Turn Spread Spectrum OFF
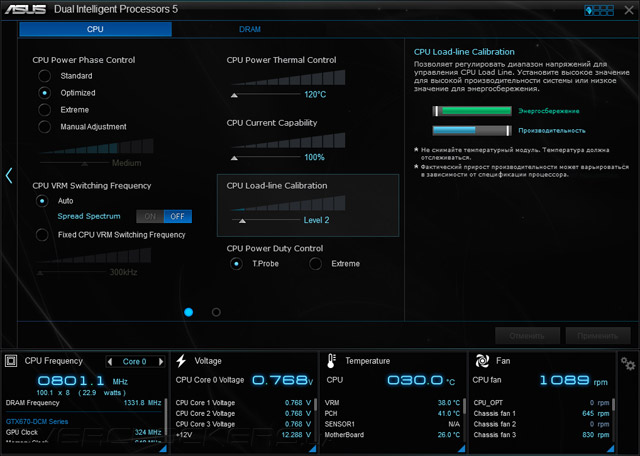This screenshot has width=640, height=456. (178, 216)
